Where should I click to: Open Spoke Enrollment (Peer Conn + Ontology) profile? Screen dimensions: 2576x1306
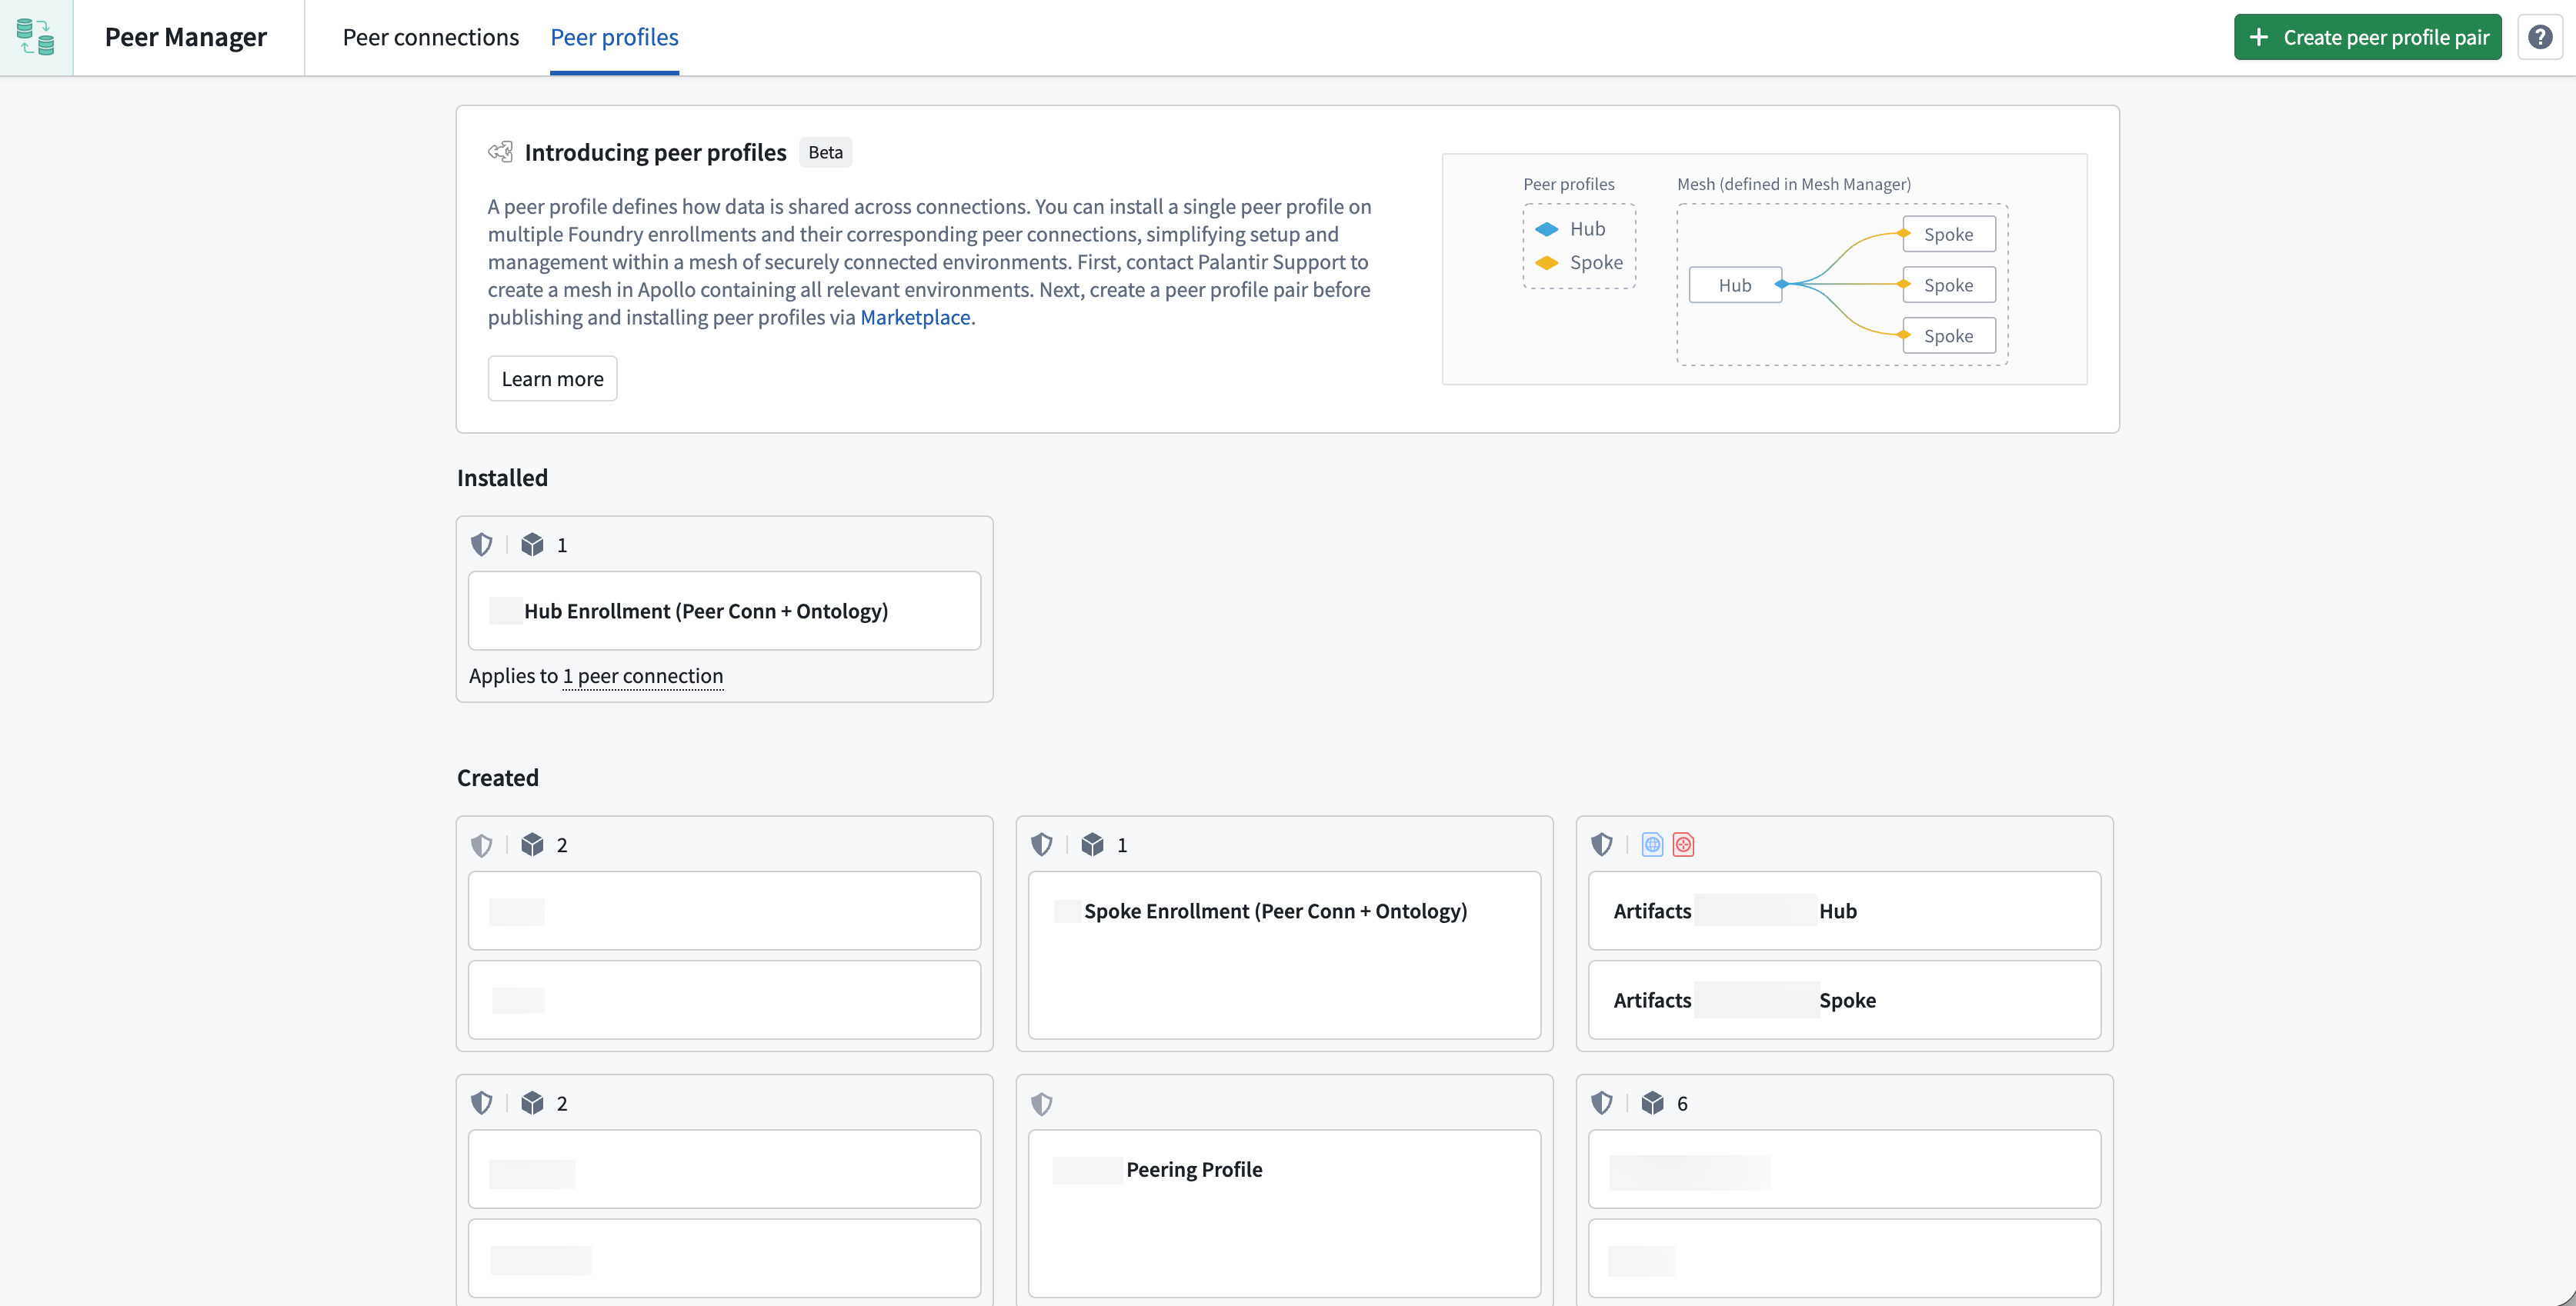tap(1284, 955)
